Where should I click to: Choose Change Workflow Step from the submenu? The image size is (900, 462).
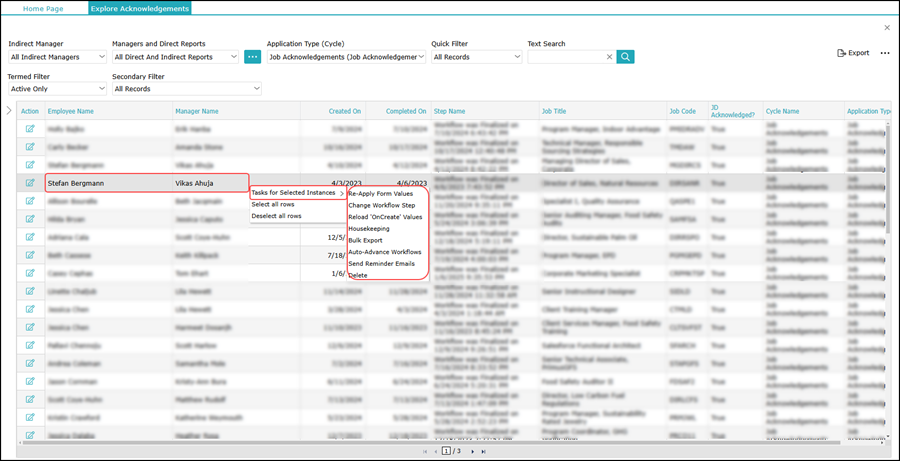click(x=381, y=205)
